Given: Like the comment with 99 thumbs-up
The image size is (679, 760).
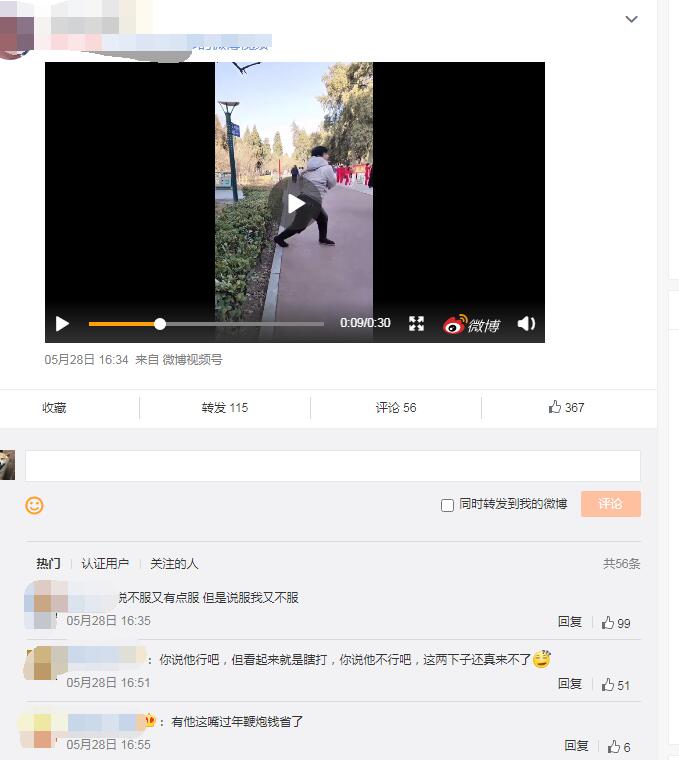Looking at the screenshot, I should pyautogui.click(x=616, y=623).
